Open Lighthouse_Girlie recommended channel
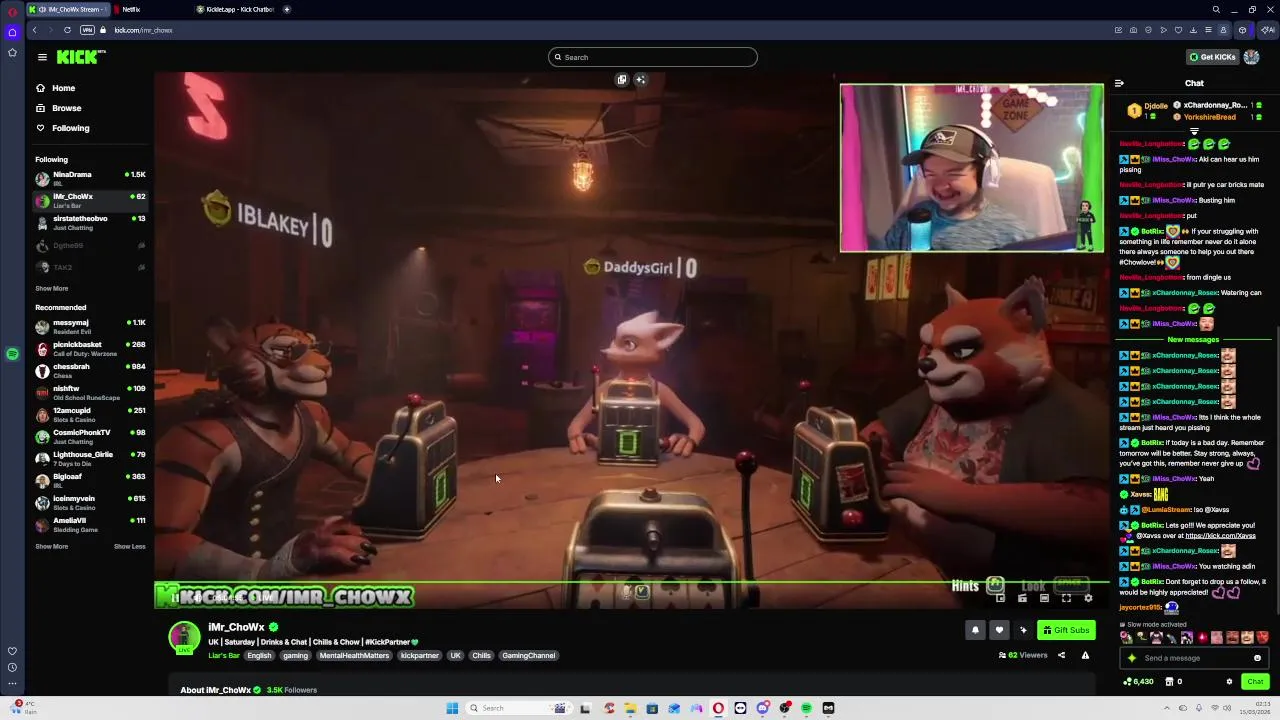This screenshot has width=1280, height=720. point(90,458)
